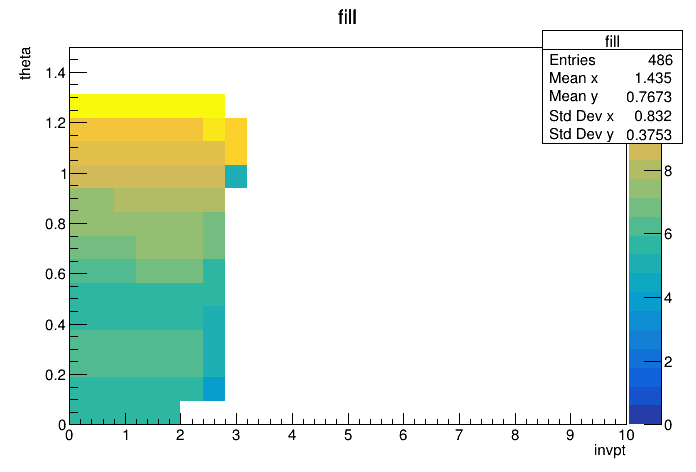
Task: Click x-axis tick label 8
Action: pos(515,435)
